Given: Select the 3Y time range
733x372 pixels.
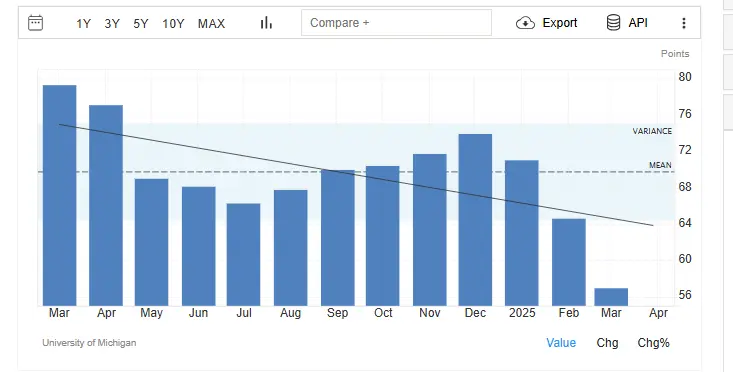Looking at the screenshot, I should coord(112,23).
